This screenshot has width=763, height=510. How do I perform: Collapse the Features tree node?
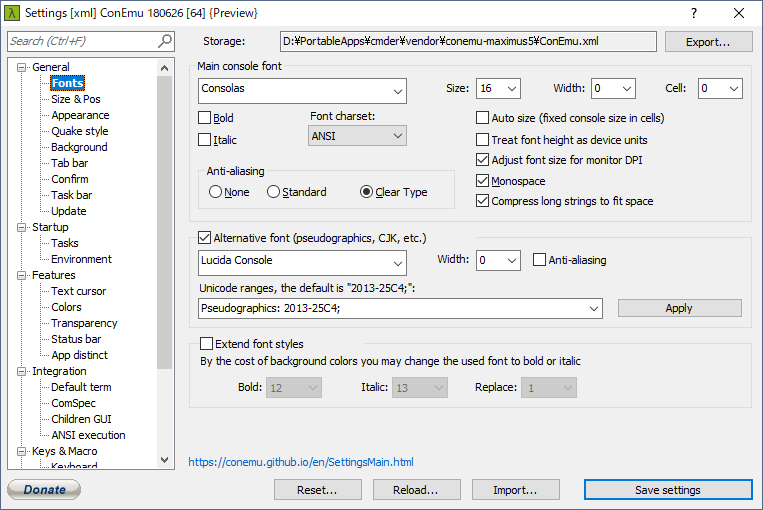point(21,275)
